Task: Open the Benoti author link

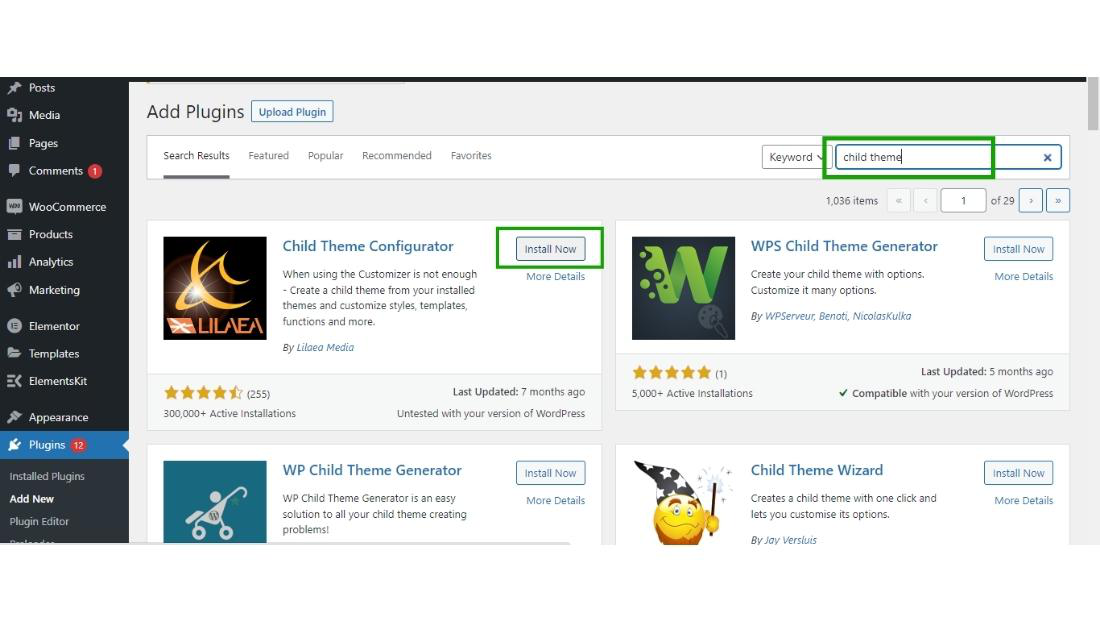Action: click(x=833, y=317)
